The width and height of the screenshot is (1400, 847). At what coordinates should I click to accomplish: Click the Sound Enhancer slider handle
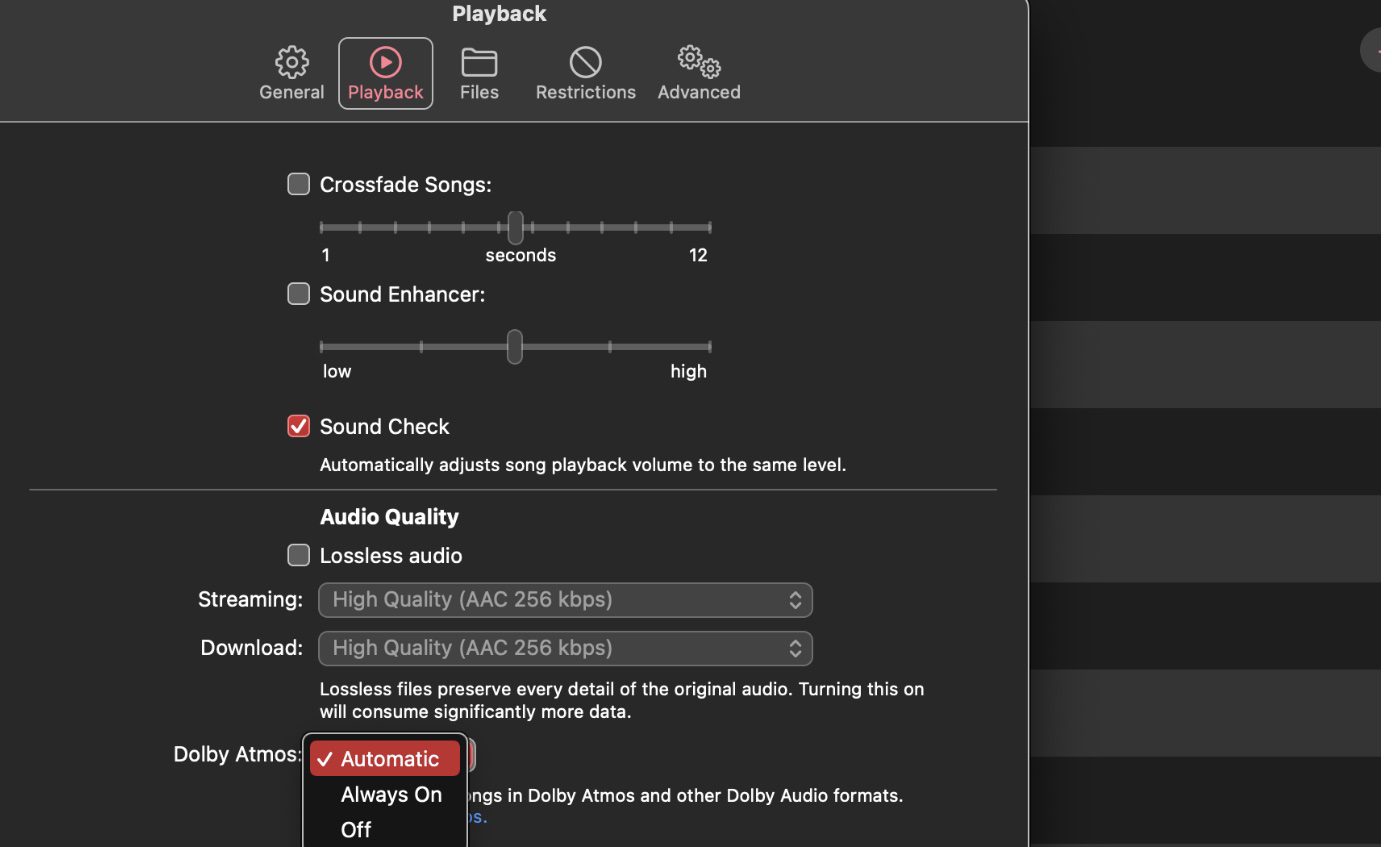(514, 346)
